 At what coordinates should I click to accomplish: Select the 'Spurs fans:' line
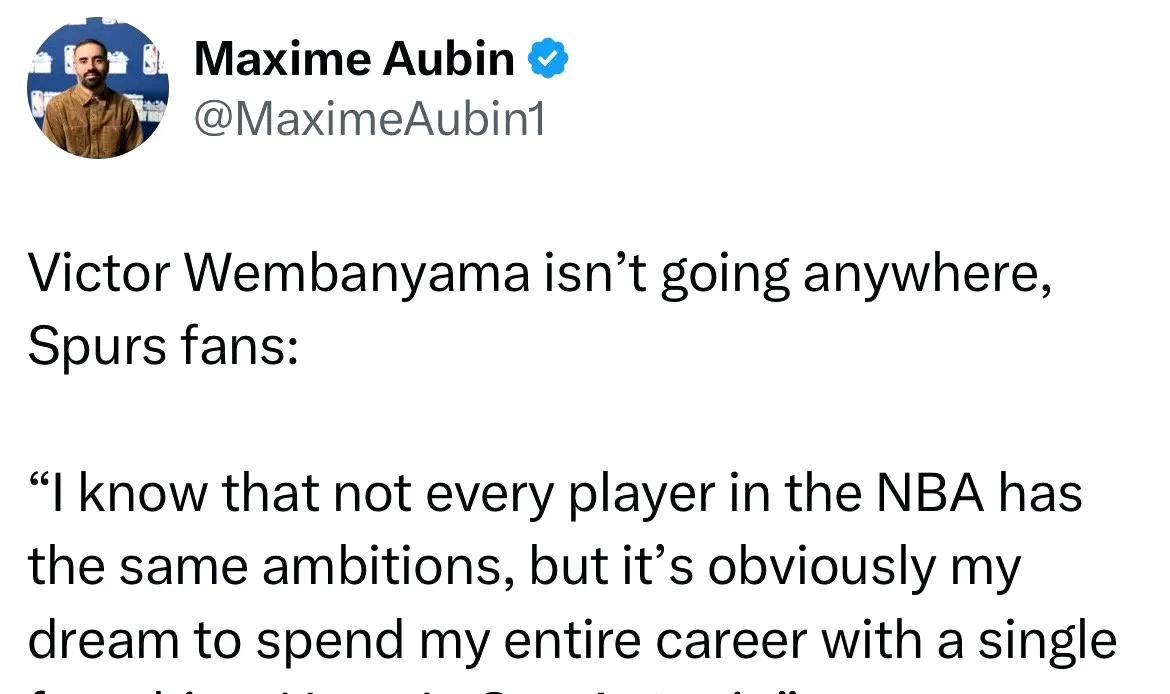(163, 346)
